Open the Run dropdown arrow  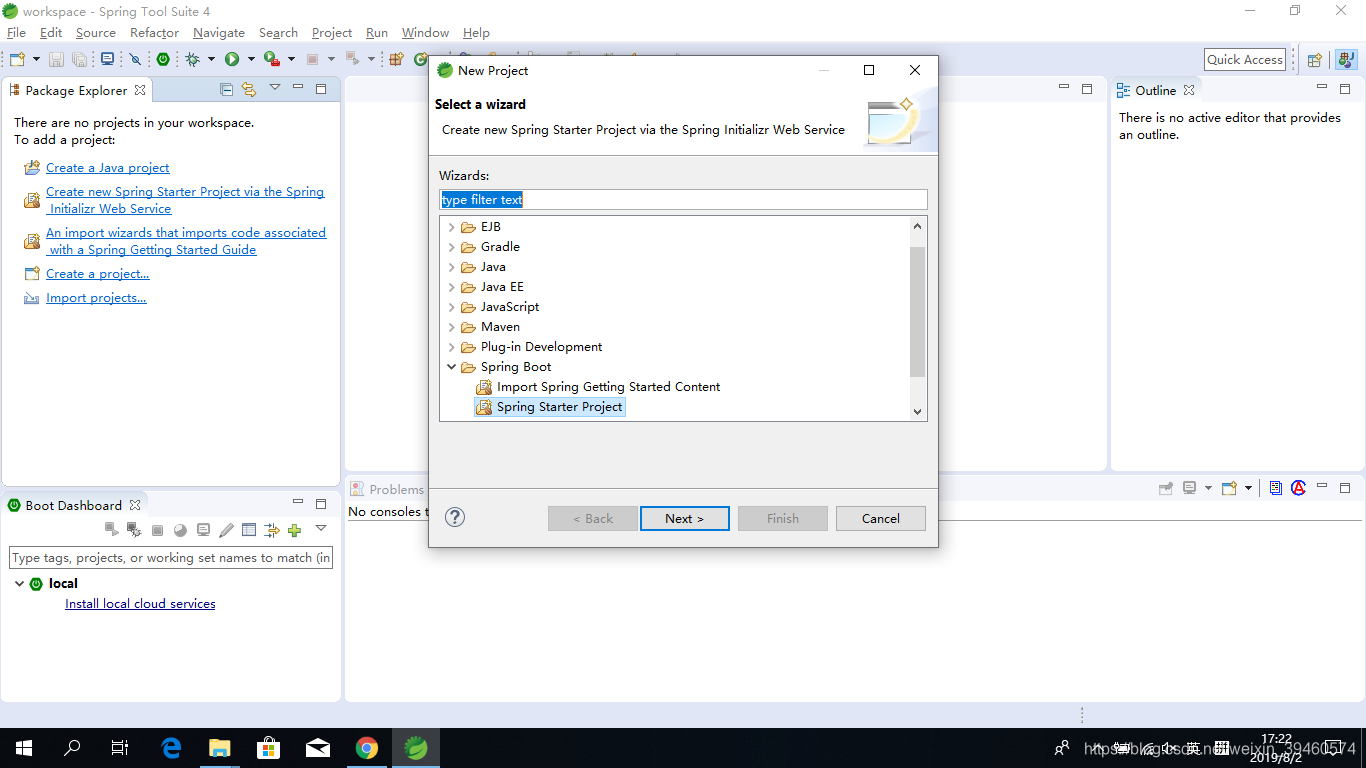pos(251,59)
